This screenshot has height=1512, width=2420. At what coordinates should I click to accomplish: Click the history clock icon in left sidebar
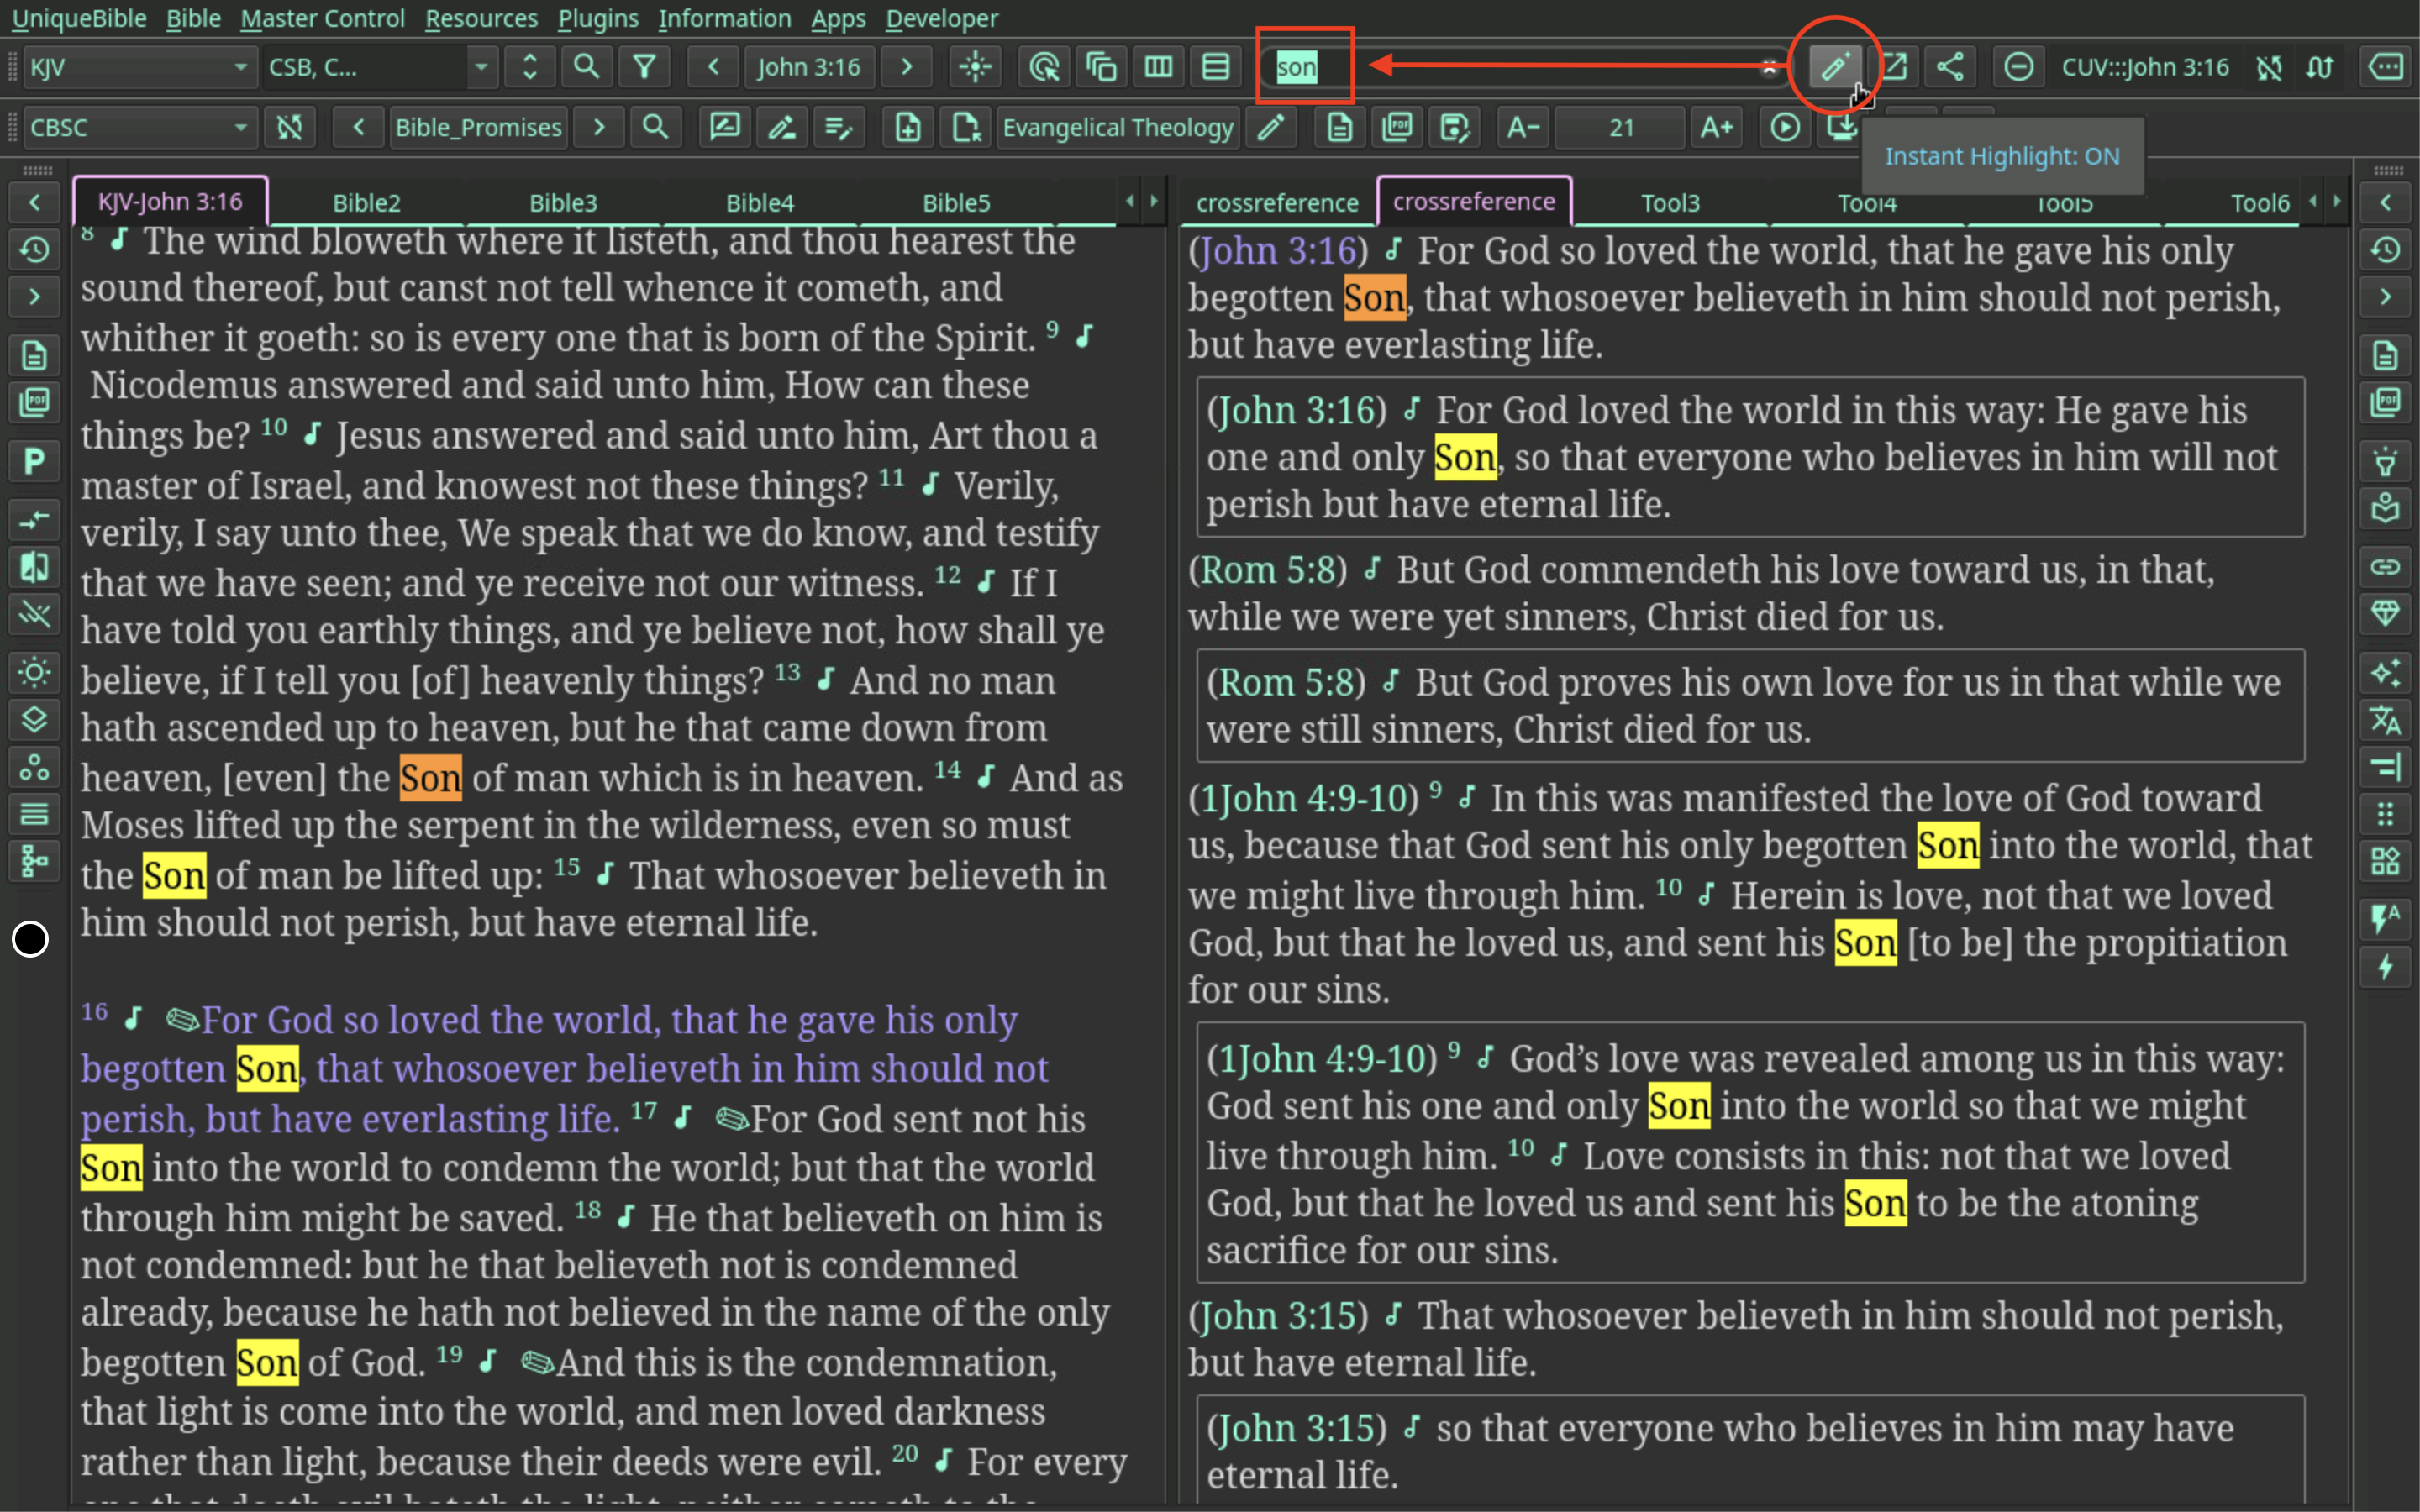pyautogui.click(x=34, y=249)
